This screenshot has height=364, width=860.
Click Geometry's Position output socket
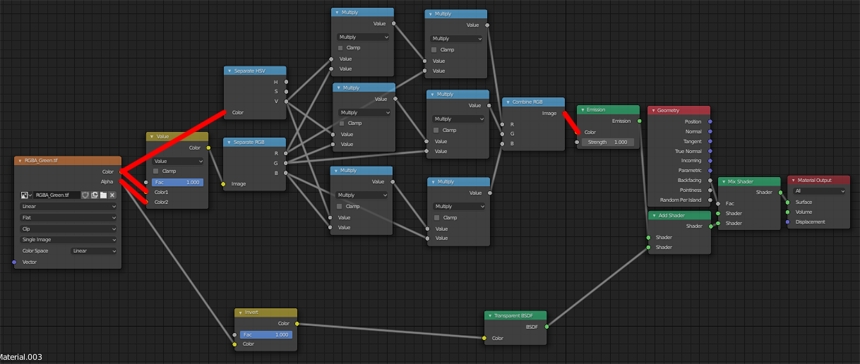(710, 121)
